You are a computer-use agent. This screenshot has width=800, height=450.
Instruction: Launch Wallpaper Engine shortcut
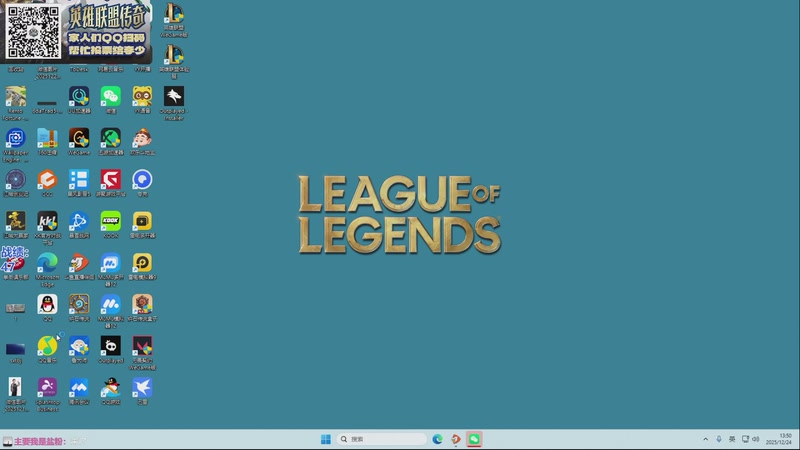[x=16, y=138]
